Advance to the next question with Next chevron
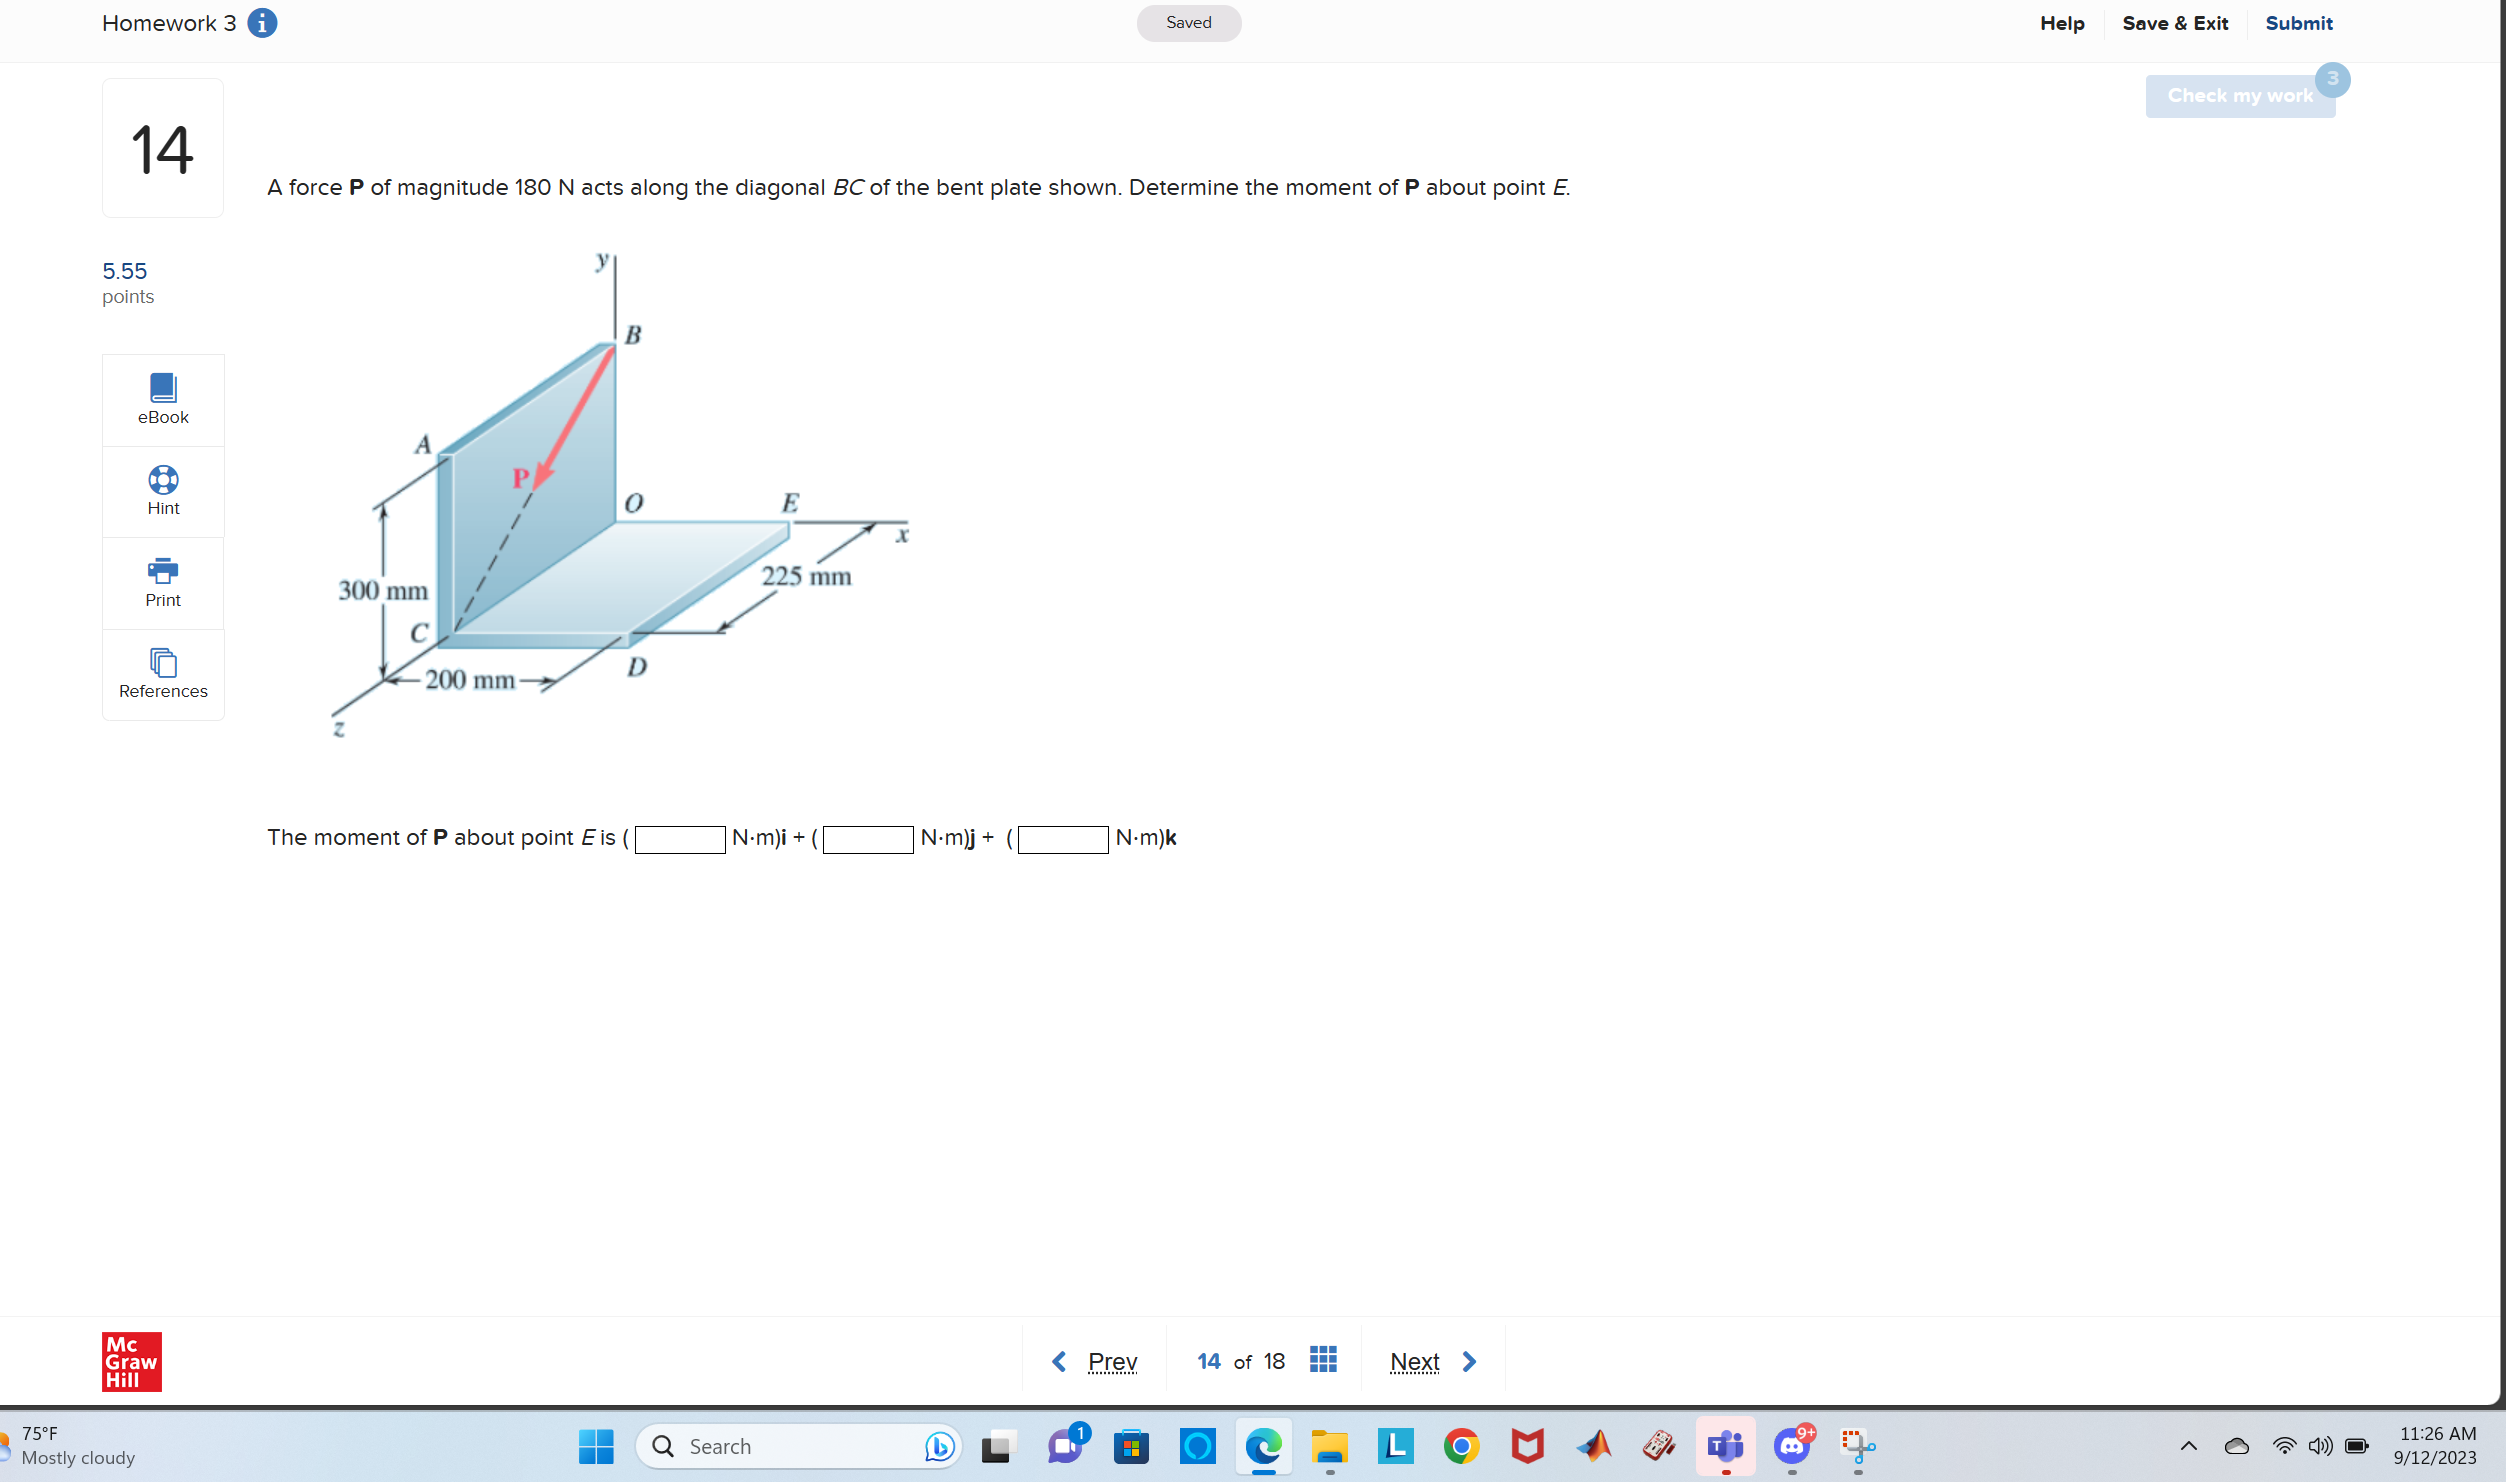 pos(1468,1360)
